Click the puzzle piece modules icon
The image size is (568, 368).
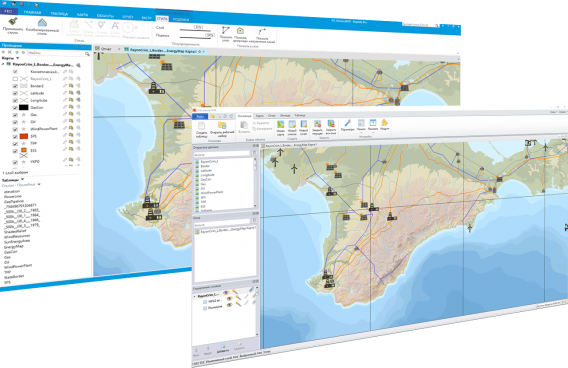(384, 123)
